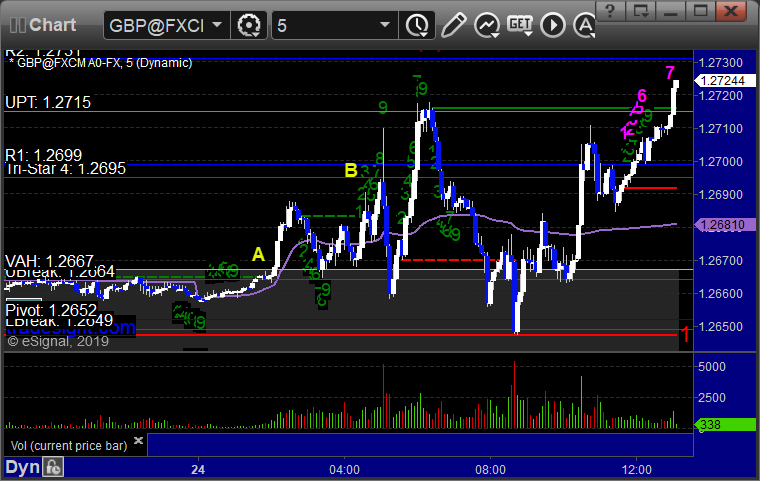Click the 24 date axis label

[198, 469]
